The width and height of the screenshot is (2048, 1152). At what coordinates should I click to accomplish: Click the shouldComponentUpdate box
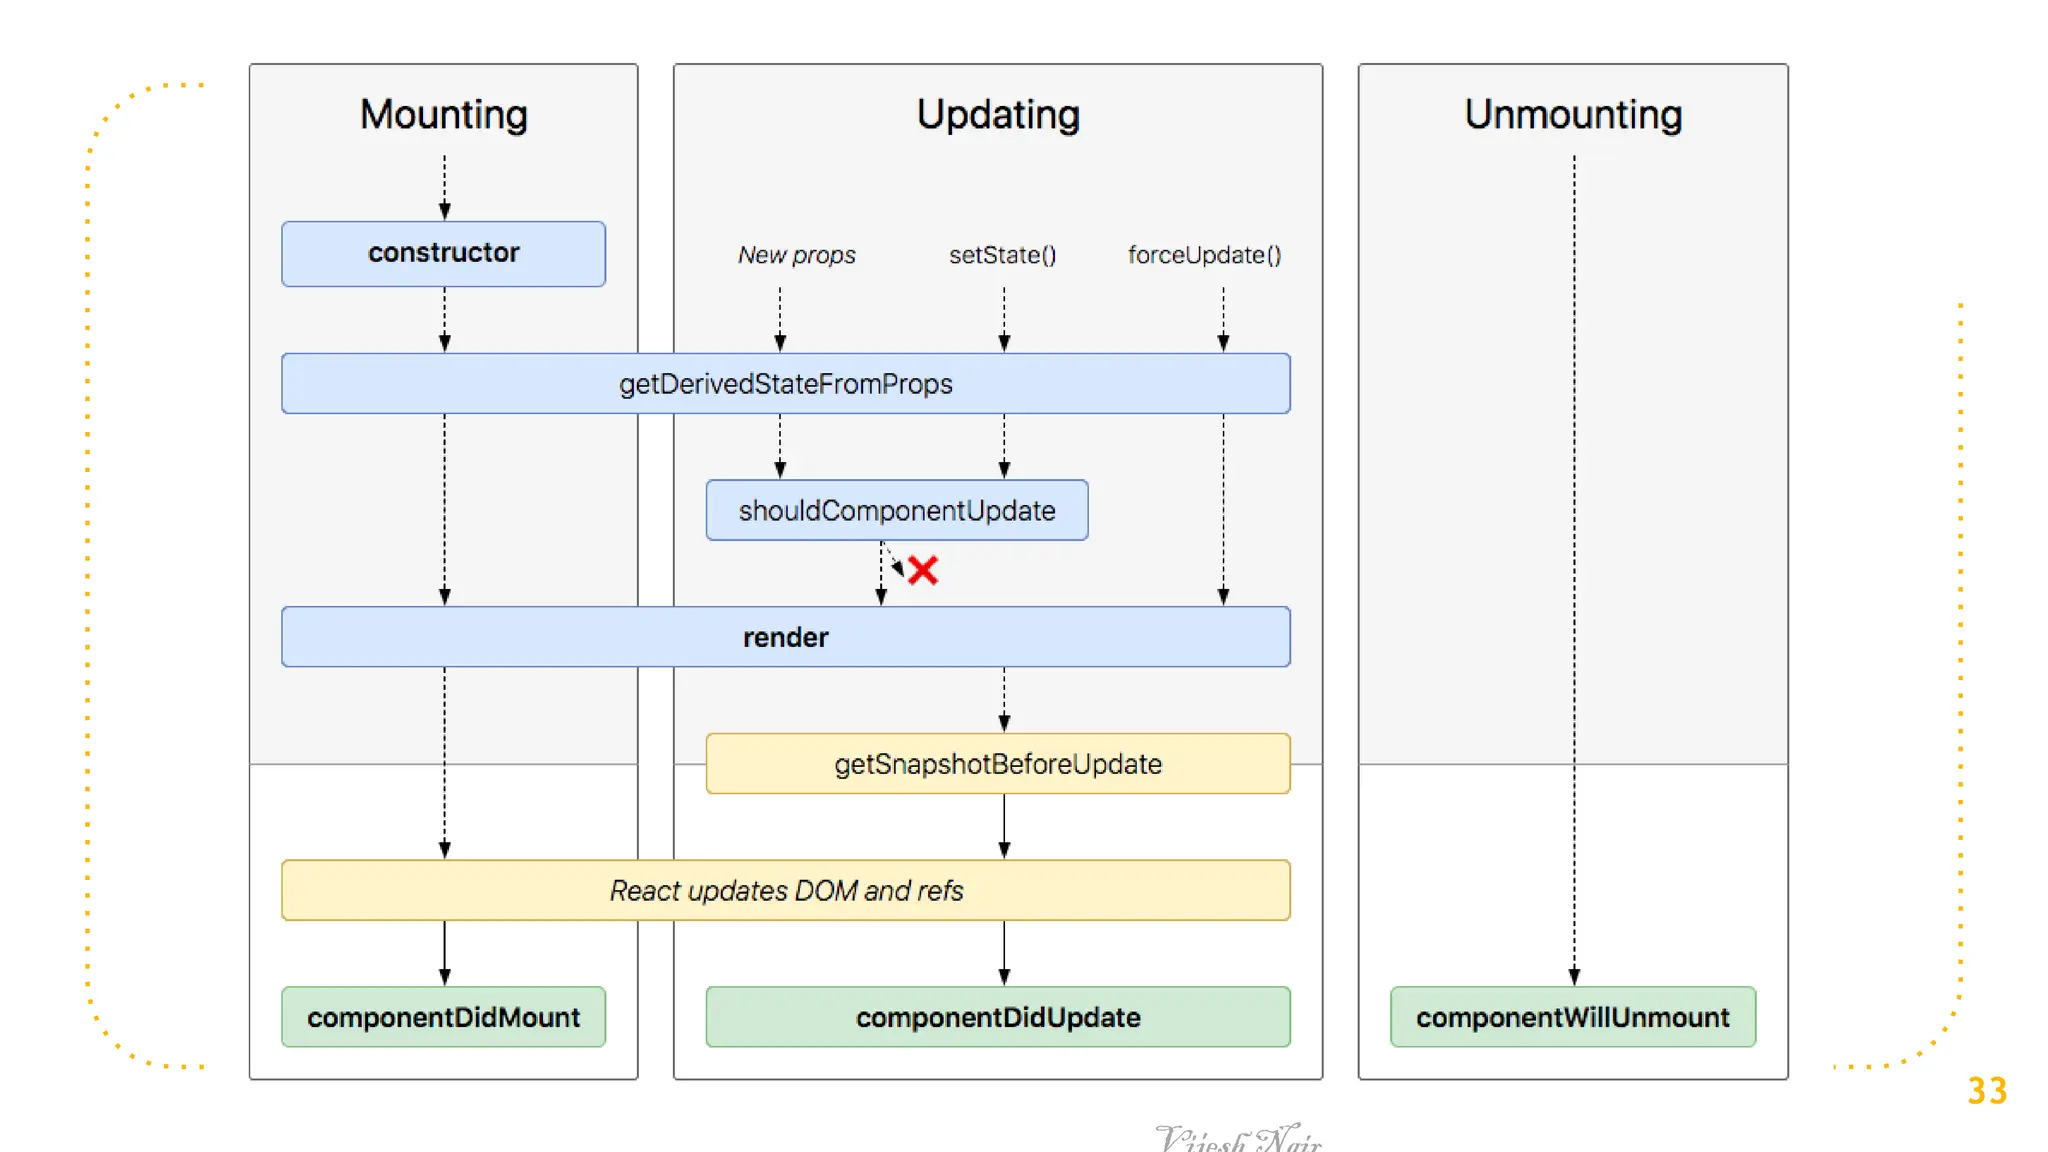coord(896,511)
